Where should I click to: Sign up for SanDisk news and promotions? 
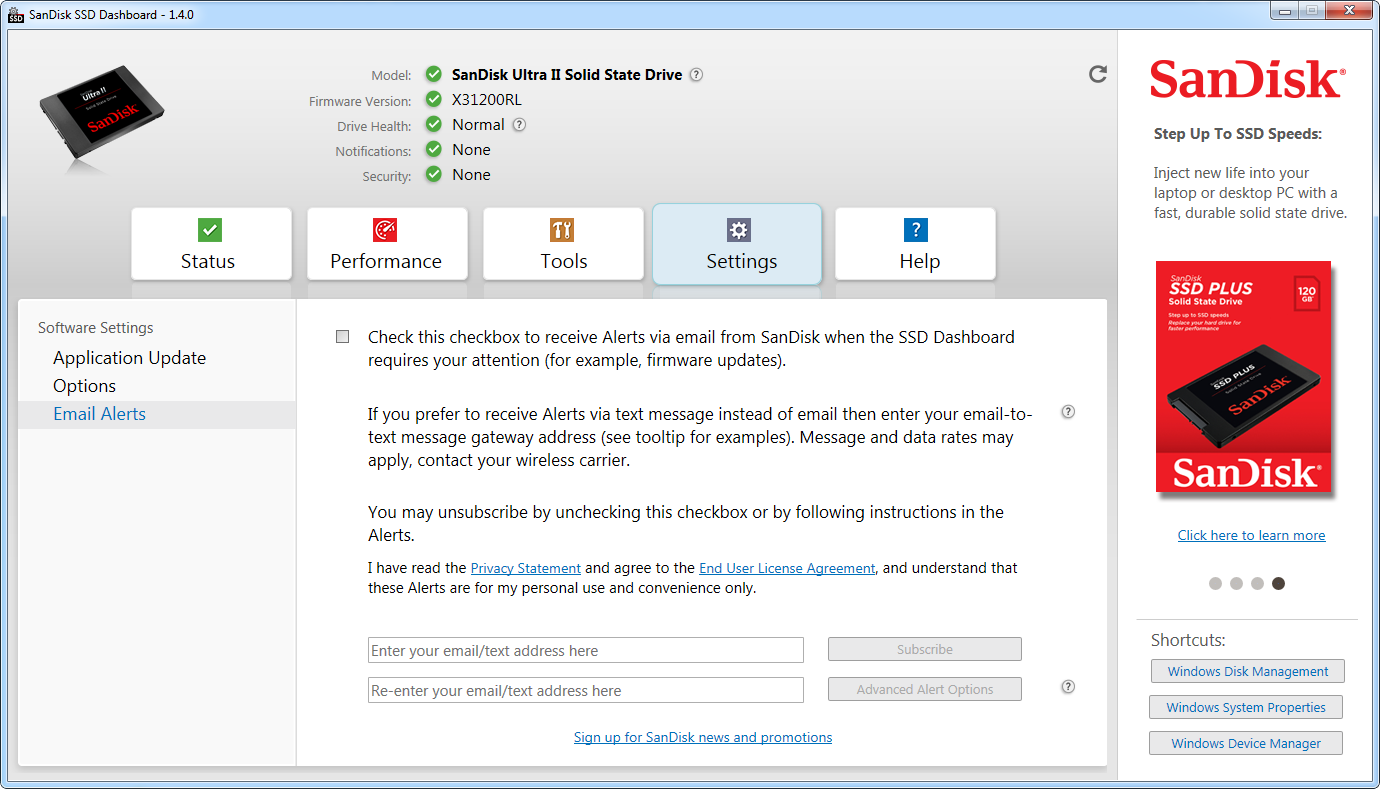tap(703, 737)
